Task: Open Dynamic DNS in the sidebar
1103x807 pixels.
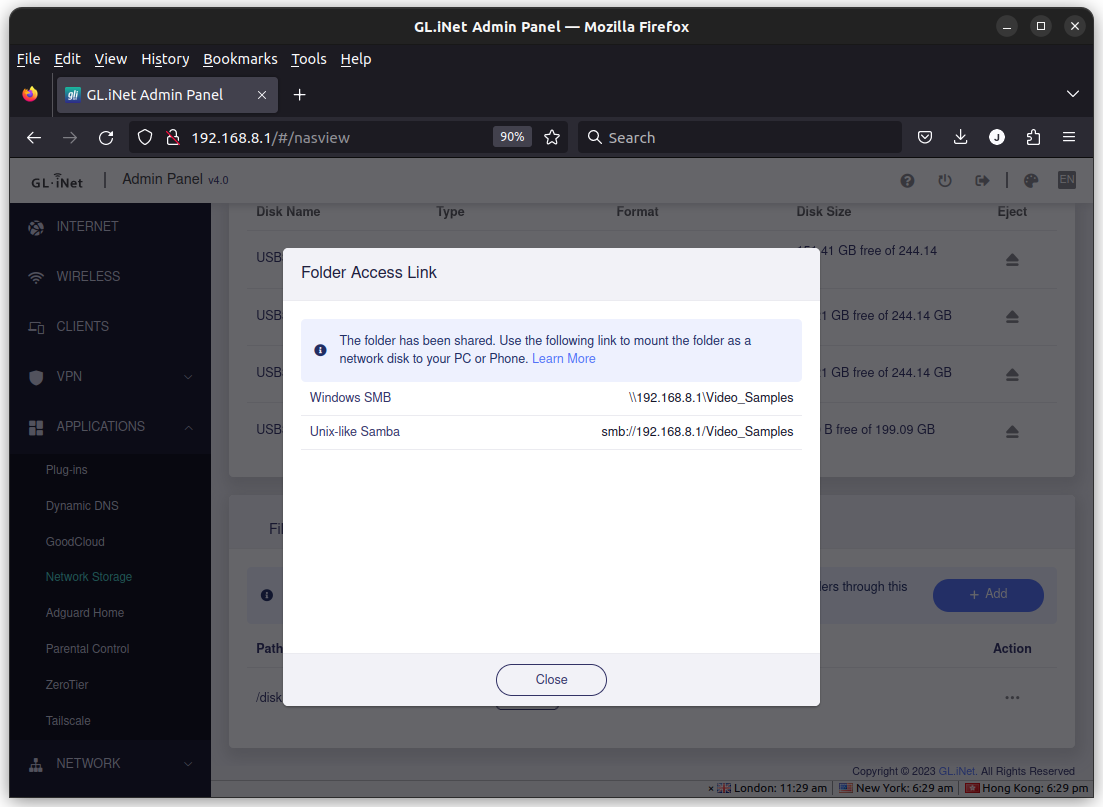Action: point(82,506)
